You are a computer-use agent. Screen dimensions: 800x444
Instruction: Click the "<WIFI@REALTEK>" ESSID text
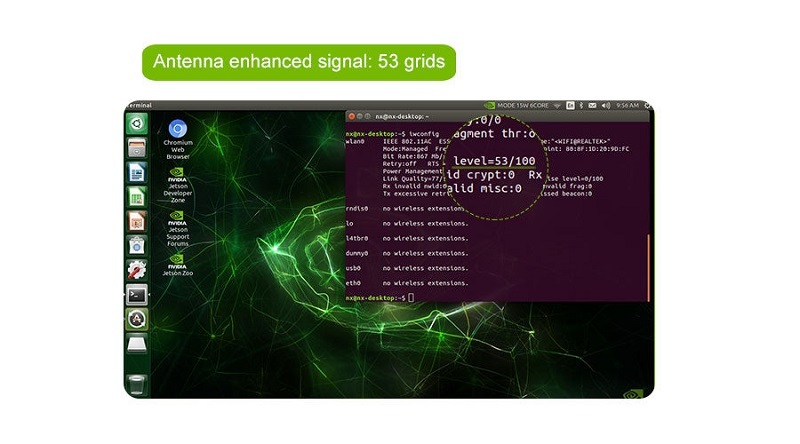pyautogui.click(x=581, y=141)
